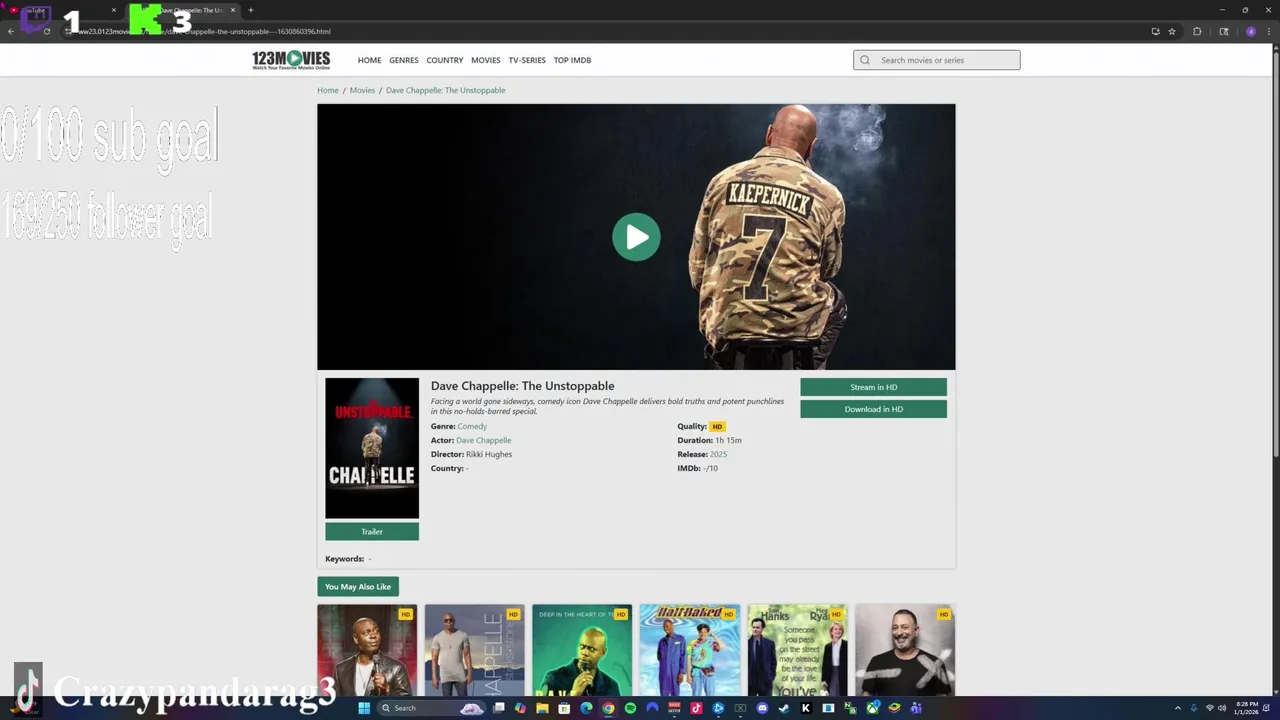
Task: Click the search magnifier icon
Action: click(x=865, y=60)
